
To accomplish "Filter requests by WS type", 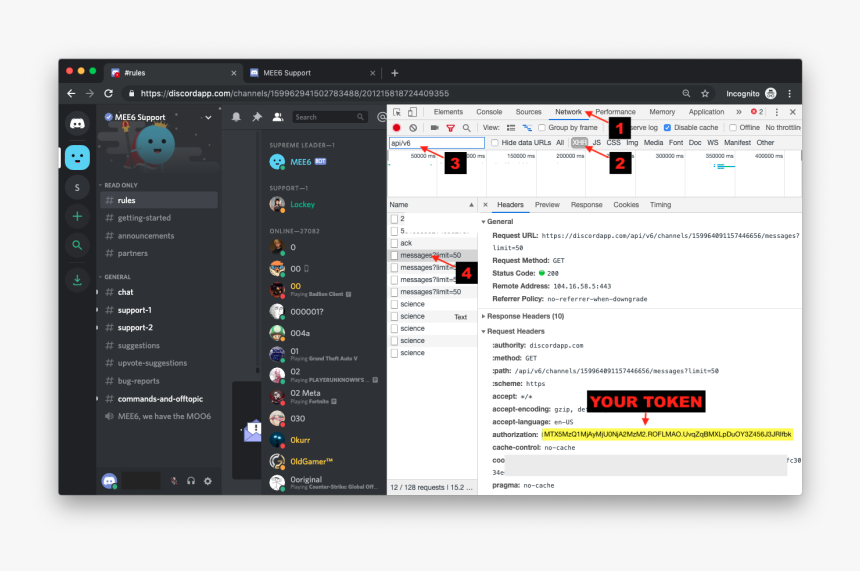I will (x=712, y=143).
